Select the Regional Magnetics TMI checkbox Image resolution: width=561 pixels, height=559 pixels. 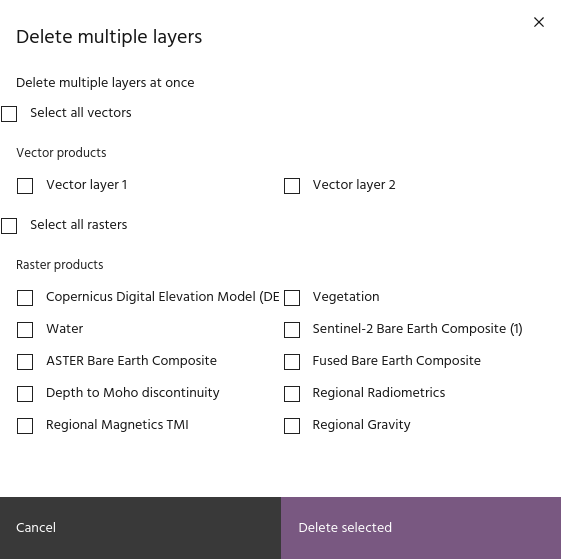[25, 426]
